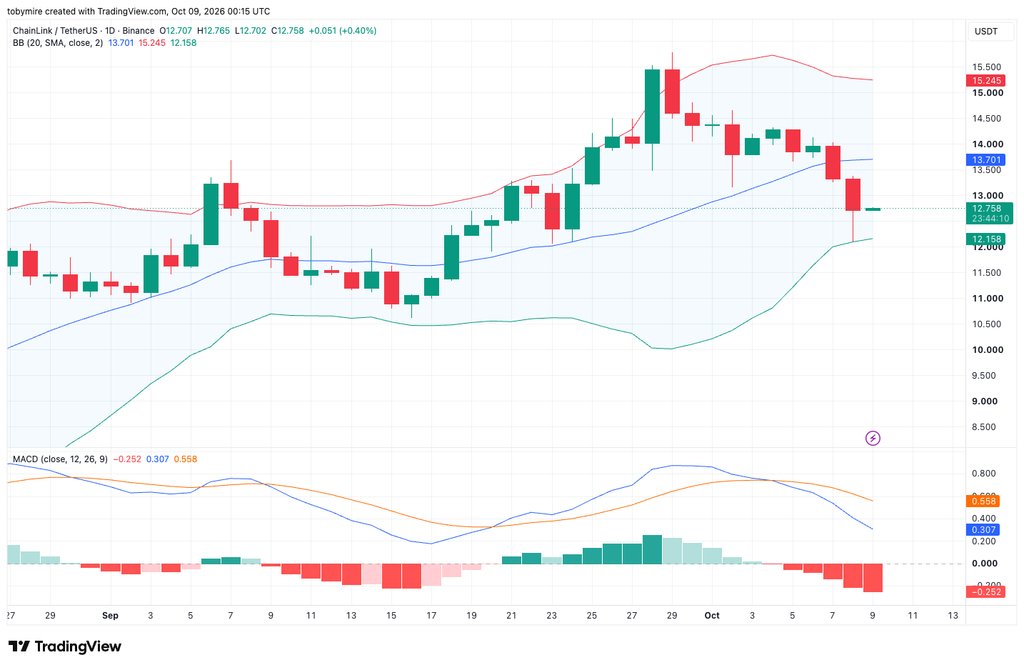Click the blue 13.701 value in the BB legend

tap(121, 43)
